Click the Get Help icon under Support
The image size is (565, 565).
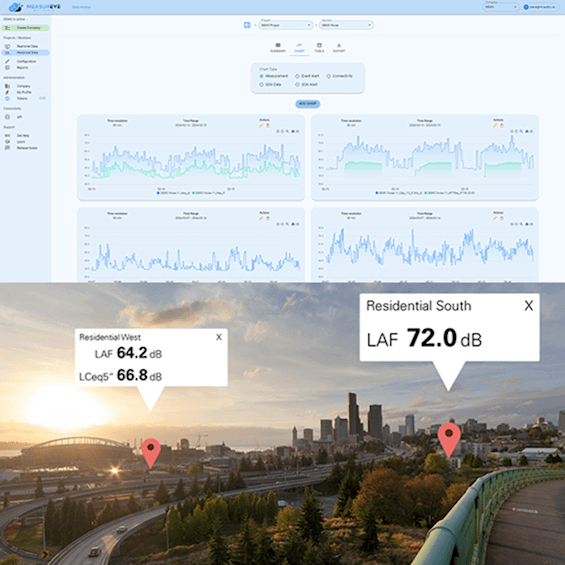[7, 135]
